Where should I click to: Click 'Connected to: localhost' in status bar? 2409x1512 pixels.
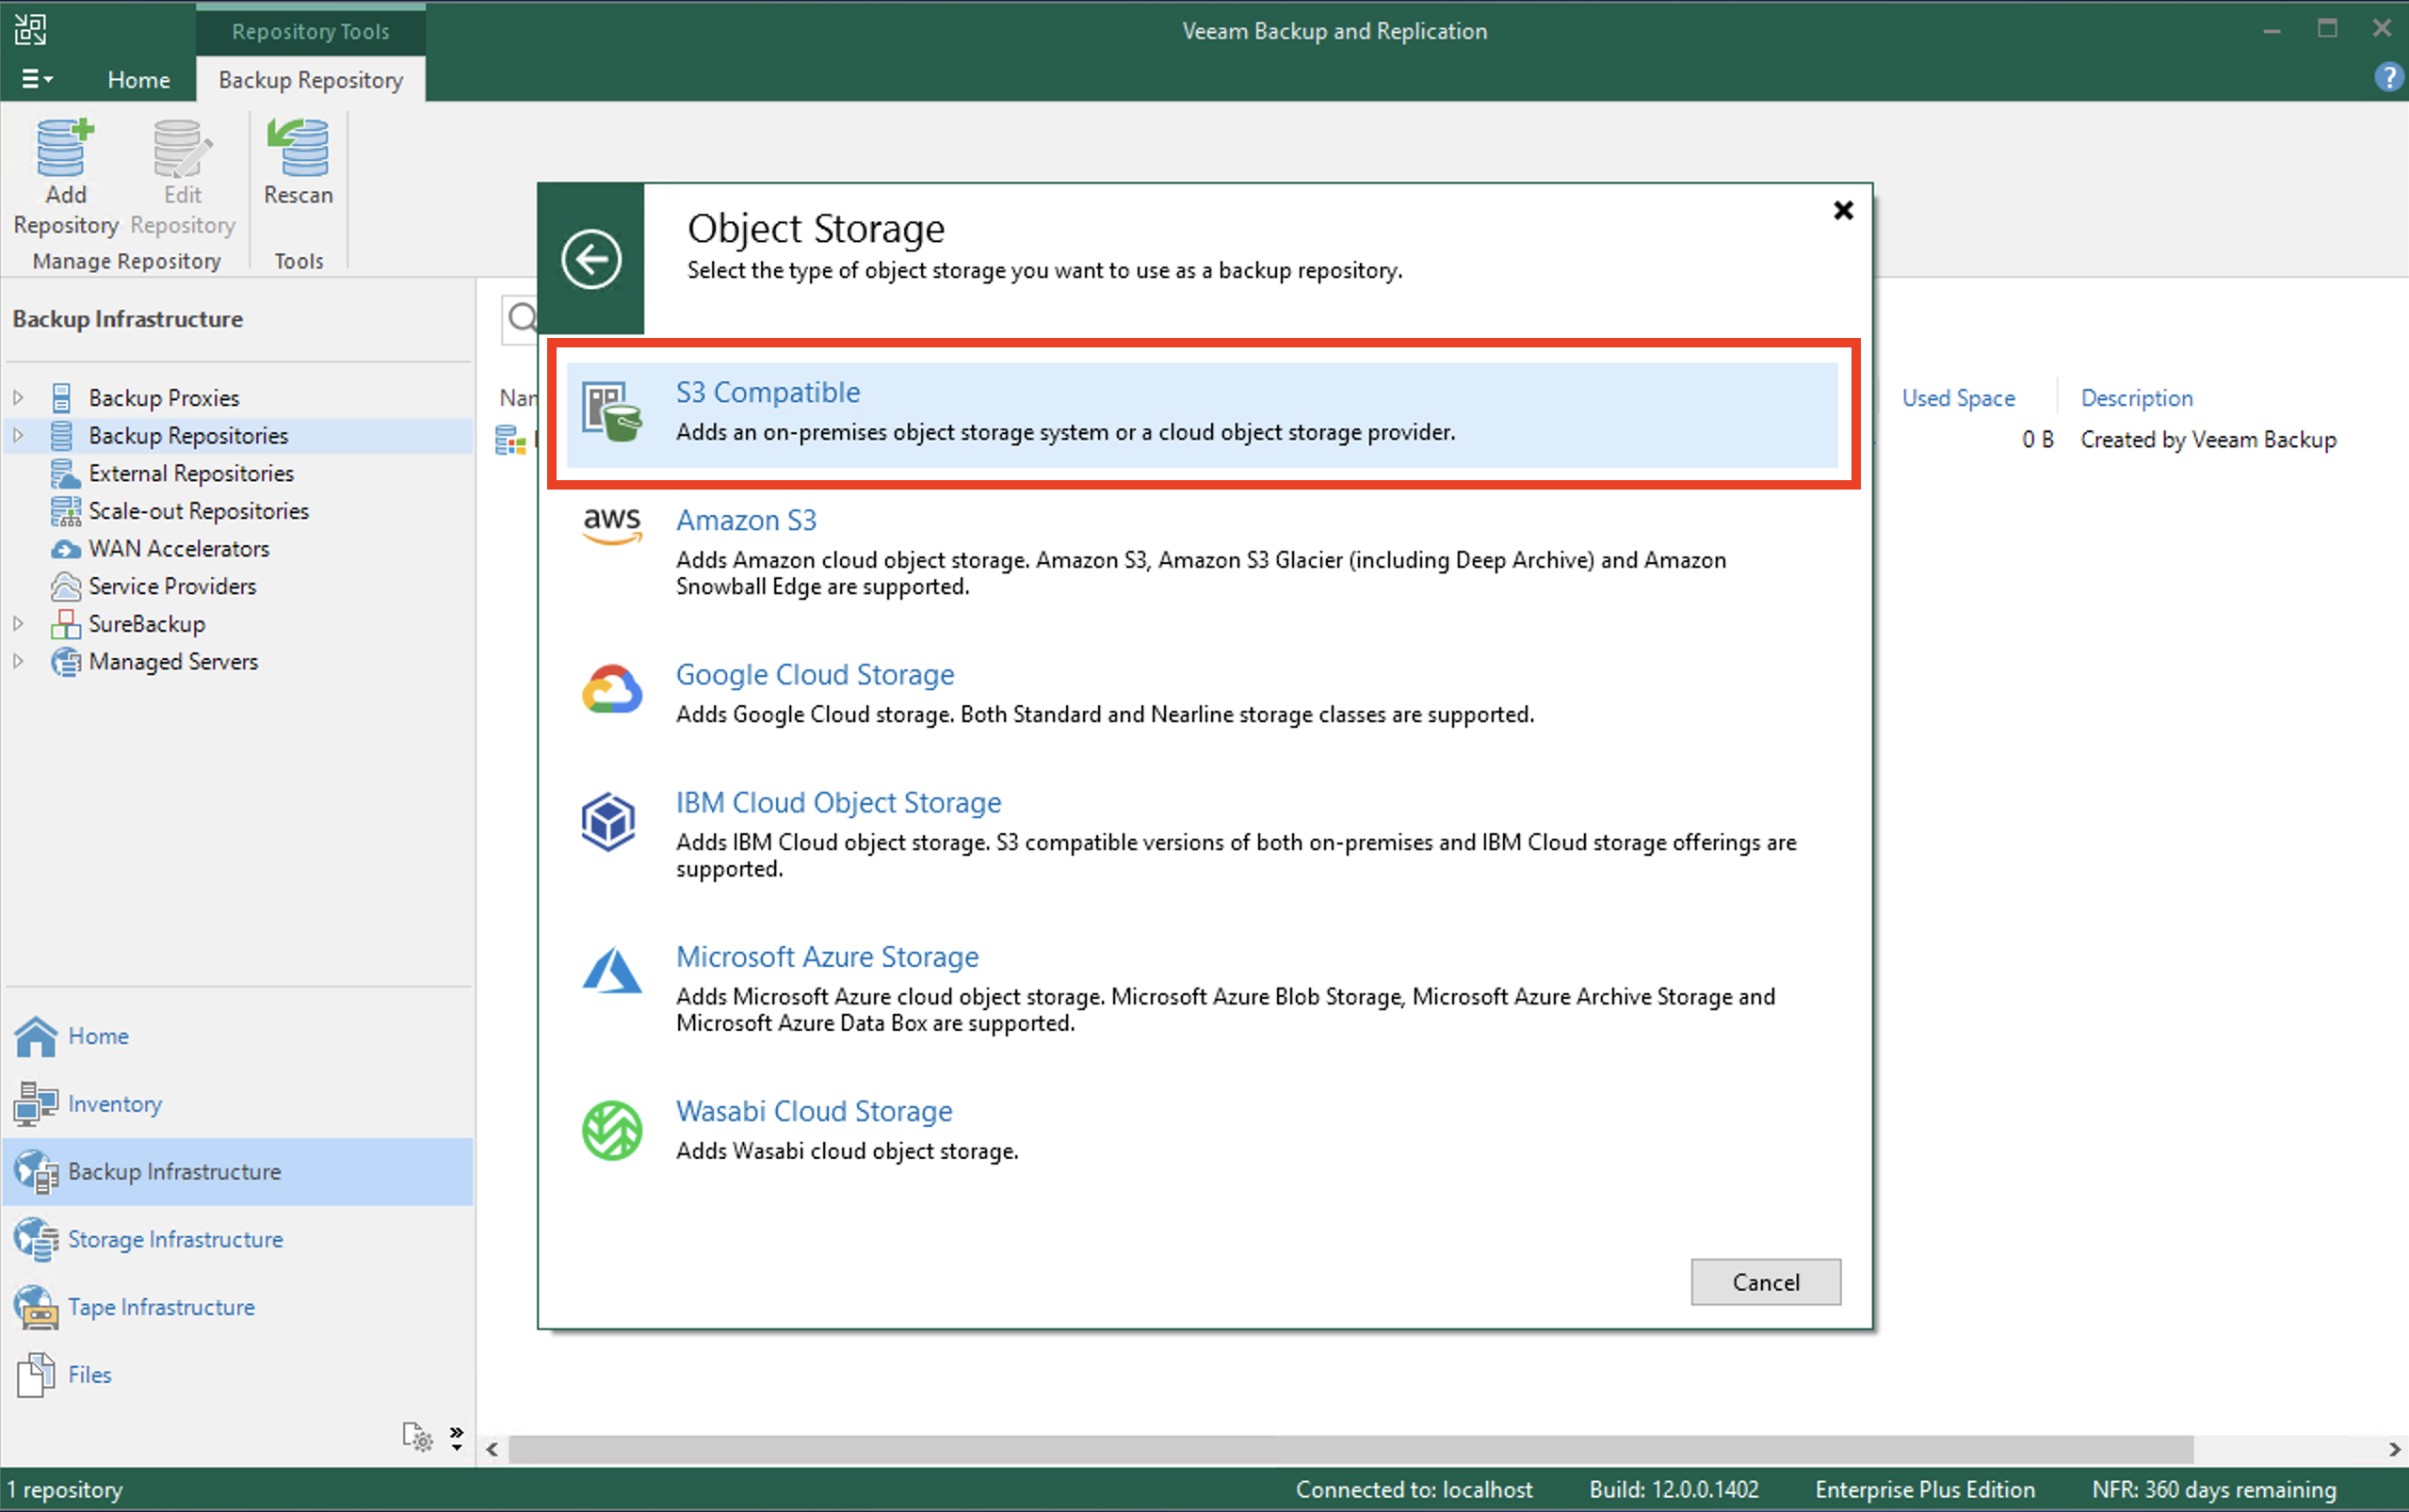[1414, 1490]
